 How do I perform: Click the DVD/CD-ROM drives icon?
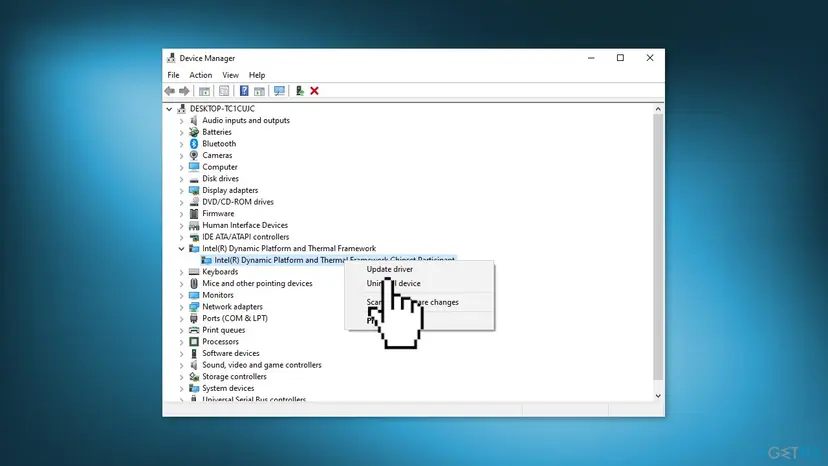[x=194, y=202]
